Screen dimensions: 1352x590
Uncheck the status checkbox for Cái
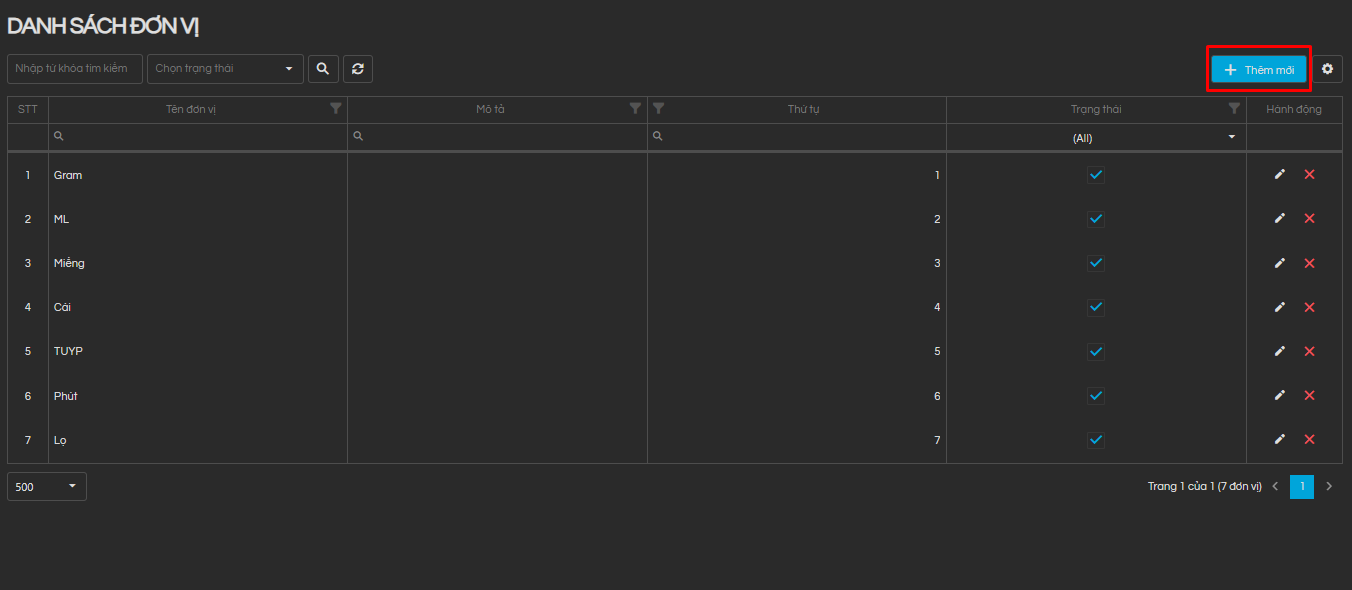coord(1096,307)
